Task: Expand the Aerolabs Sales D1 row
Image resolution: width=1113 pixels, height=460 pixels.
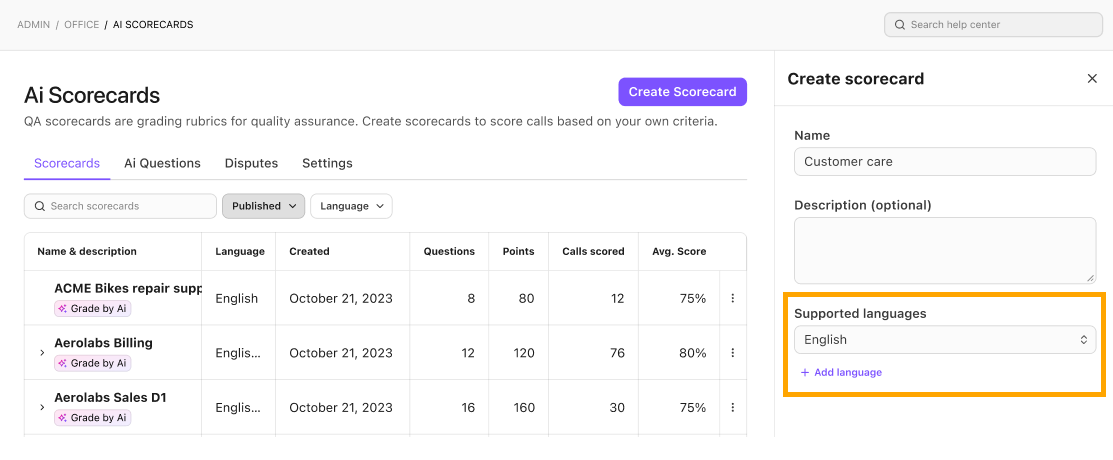Action: coord(42,407)
